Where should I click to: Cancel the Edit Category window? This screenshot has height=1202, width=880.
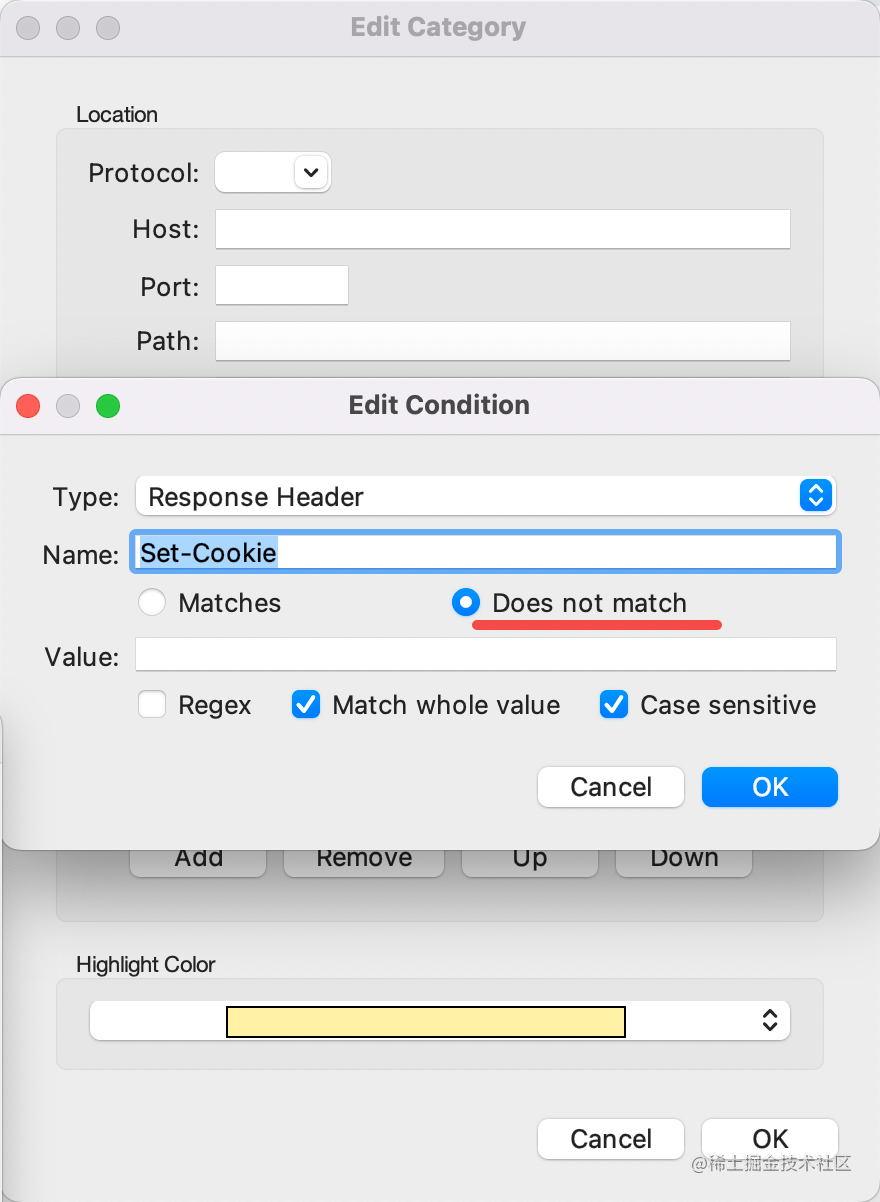pyautogui.click(x=611, y=1139)
